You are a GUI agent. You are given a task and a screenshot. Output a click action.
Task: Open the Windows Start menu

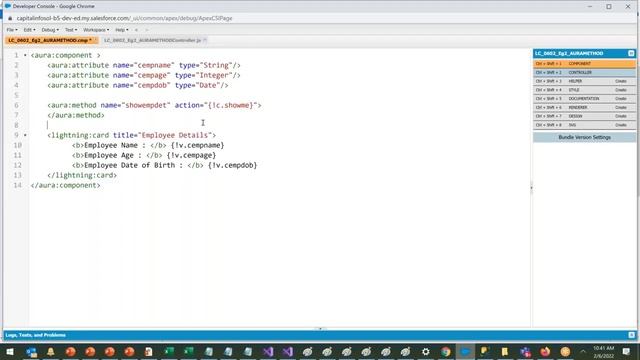point(10,351)
